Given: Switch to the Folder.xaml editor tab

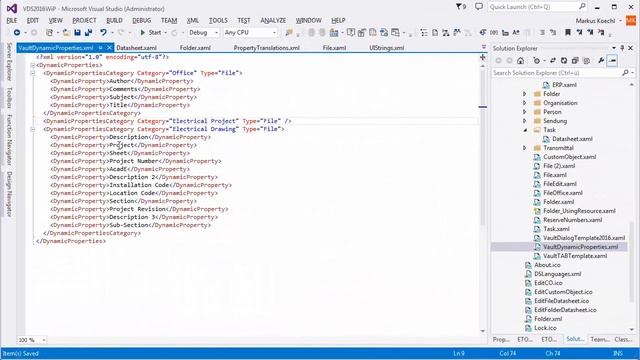Looking at the screenshot, I should 195,48.
